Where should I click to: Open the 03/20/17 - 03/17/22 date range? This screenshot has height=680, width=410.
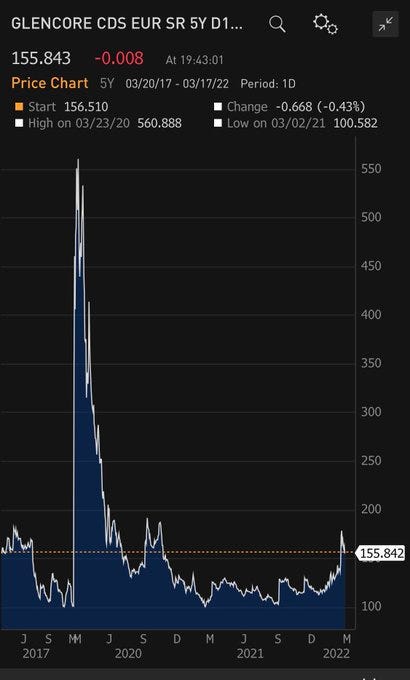(x=177, y=84)
